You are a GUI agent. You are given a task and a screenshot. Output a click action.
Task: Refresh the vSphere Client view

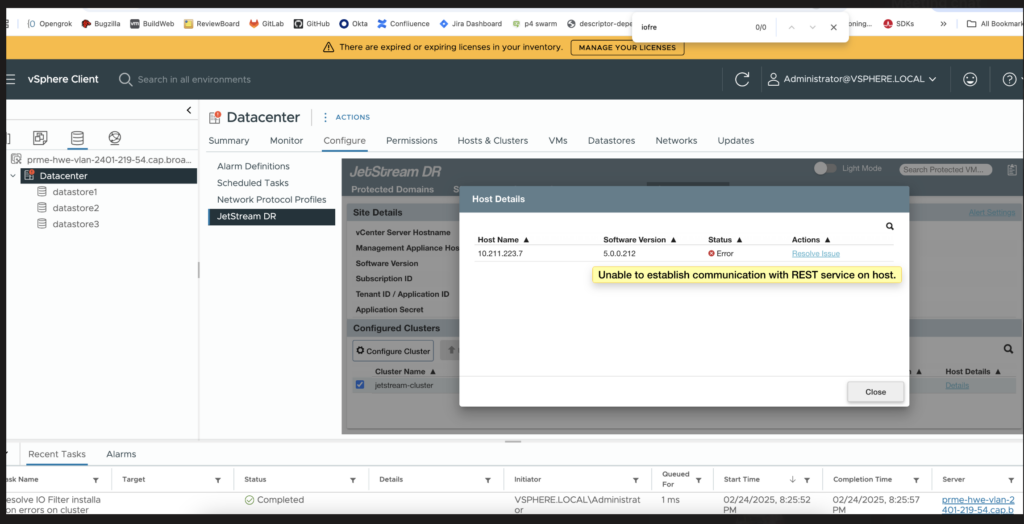(742, 79)
